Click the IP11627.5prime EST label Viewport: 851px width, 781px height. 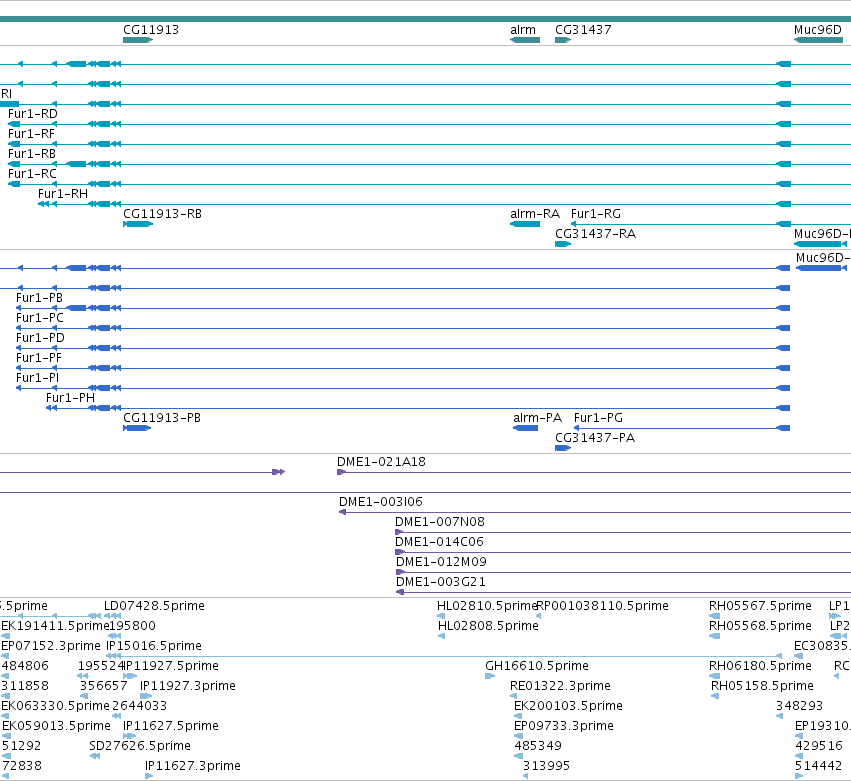[x=171, y=726]
